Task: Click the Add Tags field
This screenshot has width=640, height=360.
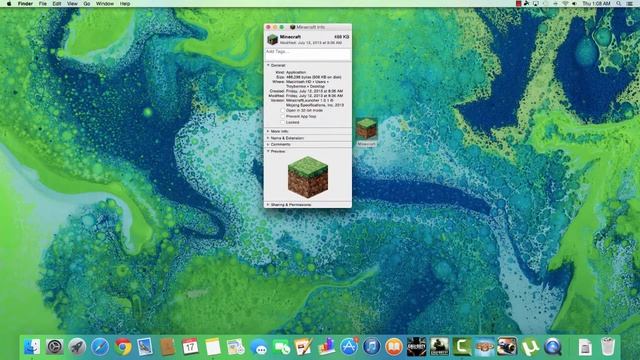Action: (308, 54)
